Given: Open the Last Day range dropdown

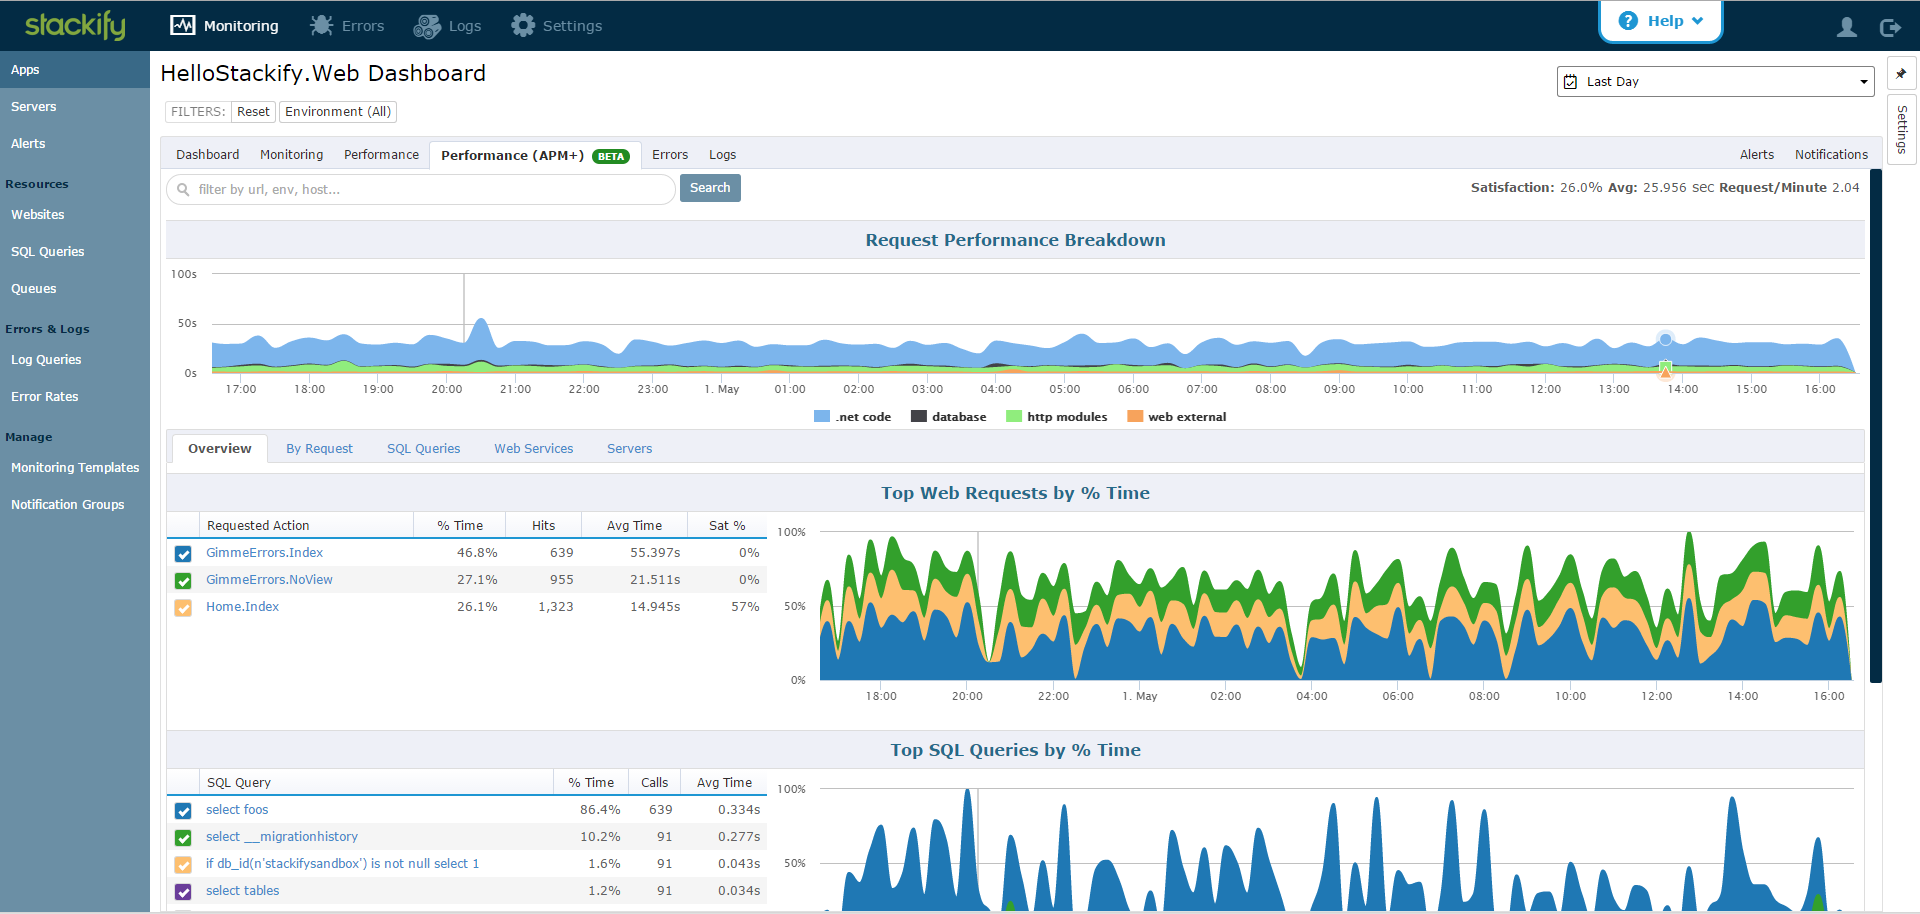Looking at the screenshot, I should click(1715, 82).
